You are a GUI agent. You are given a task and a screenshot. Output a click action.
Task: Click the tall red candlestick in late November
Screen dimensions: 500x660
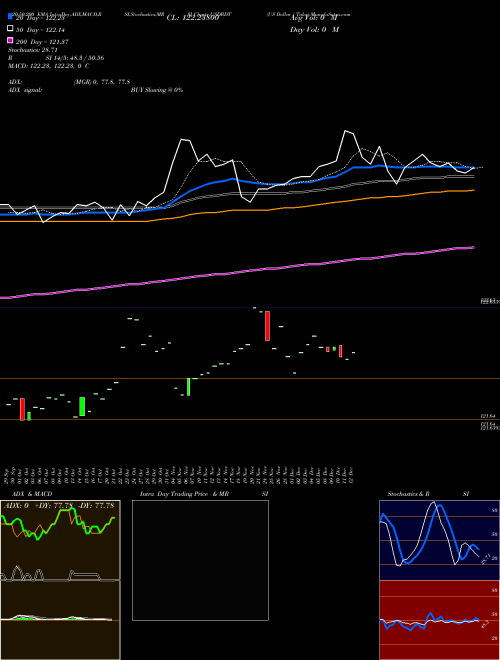pos(267,326)
